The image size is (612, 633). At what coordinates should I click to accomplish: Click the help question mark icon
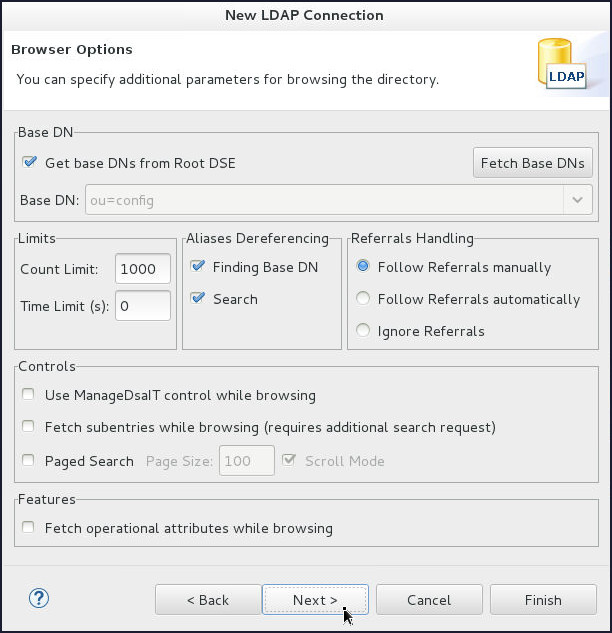[x=40, y=599]
